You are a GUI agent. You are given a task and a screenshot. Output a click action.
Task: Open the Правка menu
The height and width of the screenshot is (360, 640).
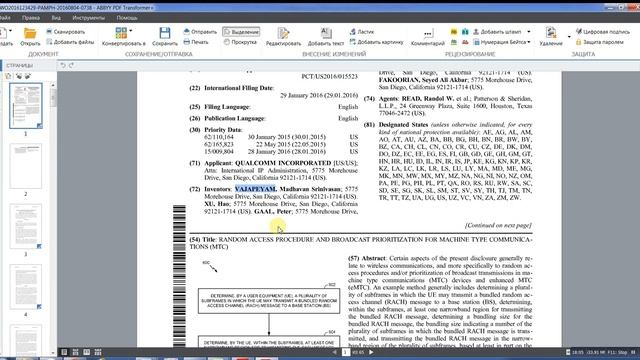click(x=31, y=18)
